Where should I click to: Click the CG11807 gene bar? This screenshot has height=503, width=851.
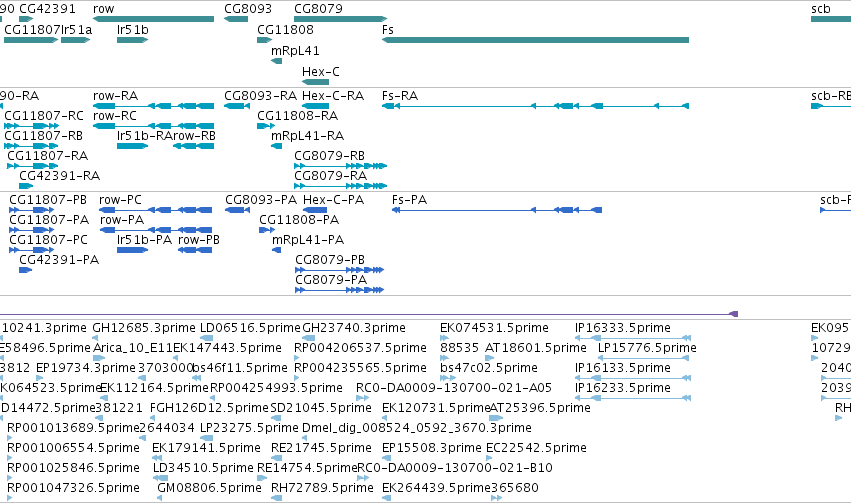[x=31, y=40]
